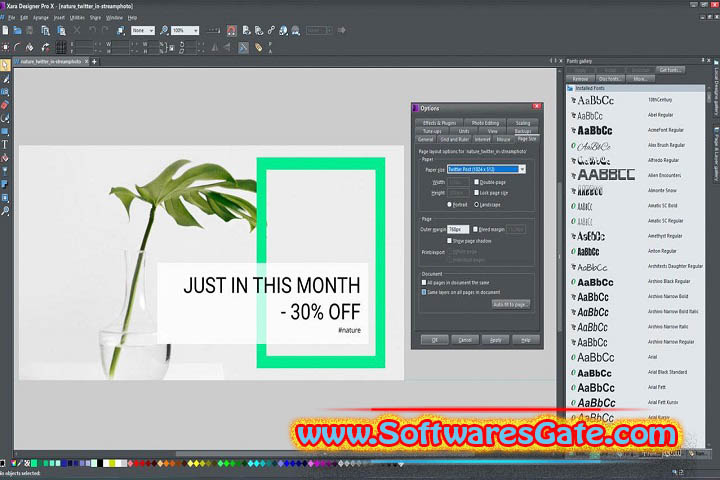This screenshot has width=720, height=480.
Task: Switch to the Units tab in Options
Action: (464, 131)
